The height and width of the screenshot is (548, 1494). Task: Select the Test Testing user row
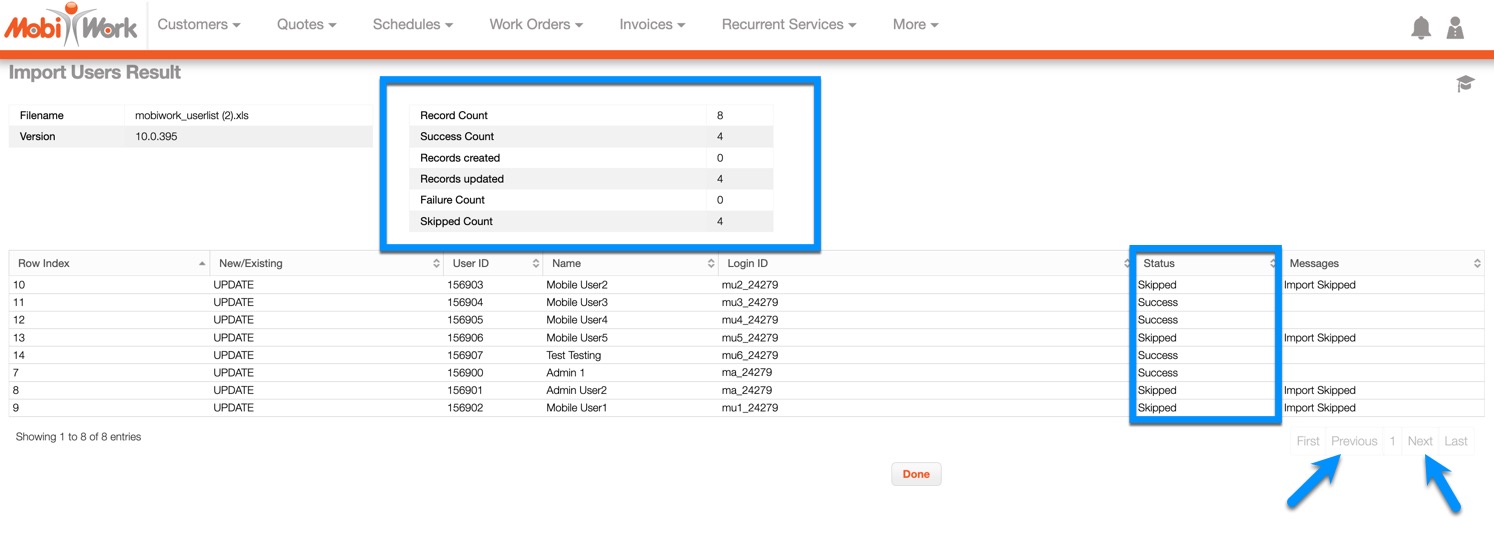(573, 355)
